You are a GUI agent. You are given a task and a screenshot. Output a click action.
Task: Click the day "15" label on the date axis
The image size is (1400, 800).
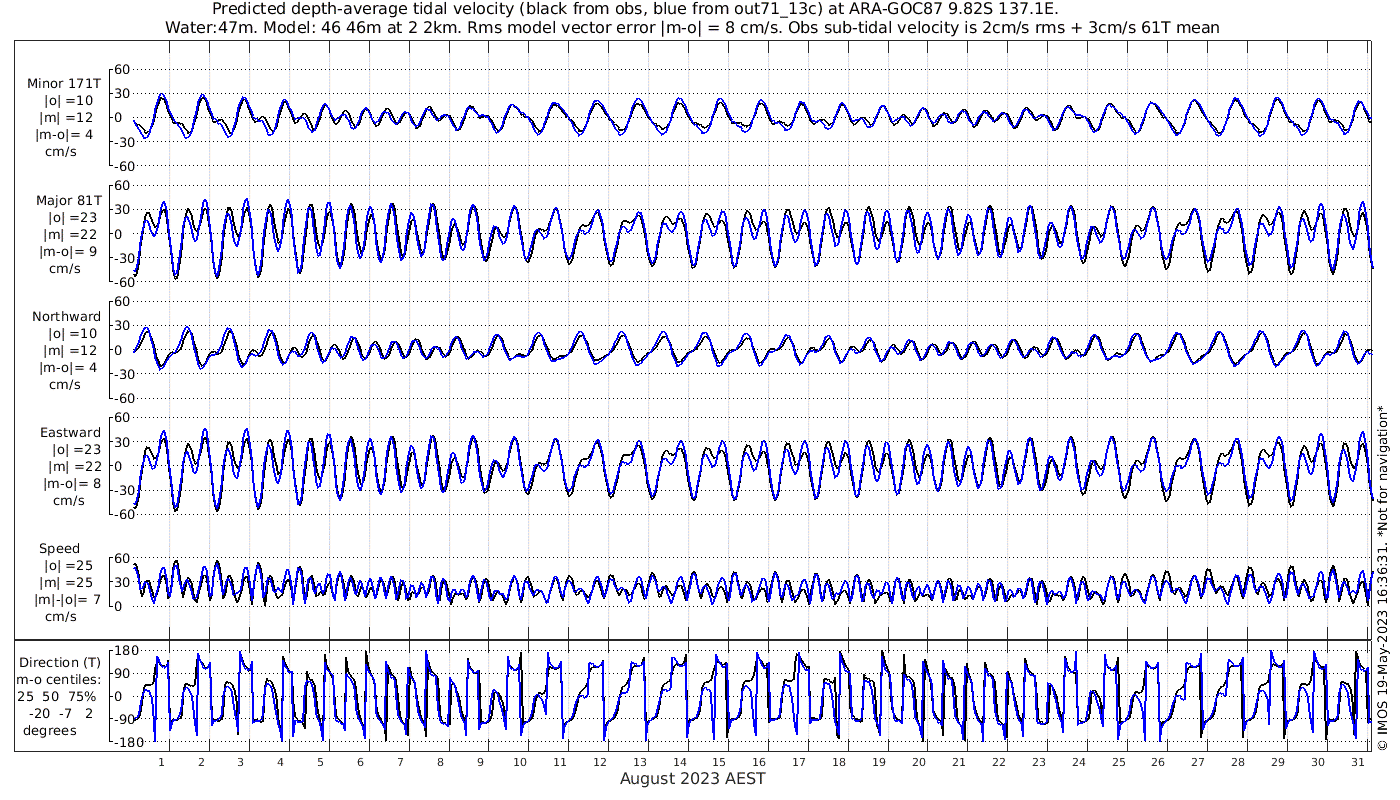coord(719,762)
